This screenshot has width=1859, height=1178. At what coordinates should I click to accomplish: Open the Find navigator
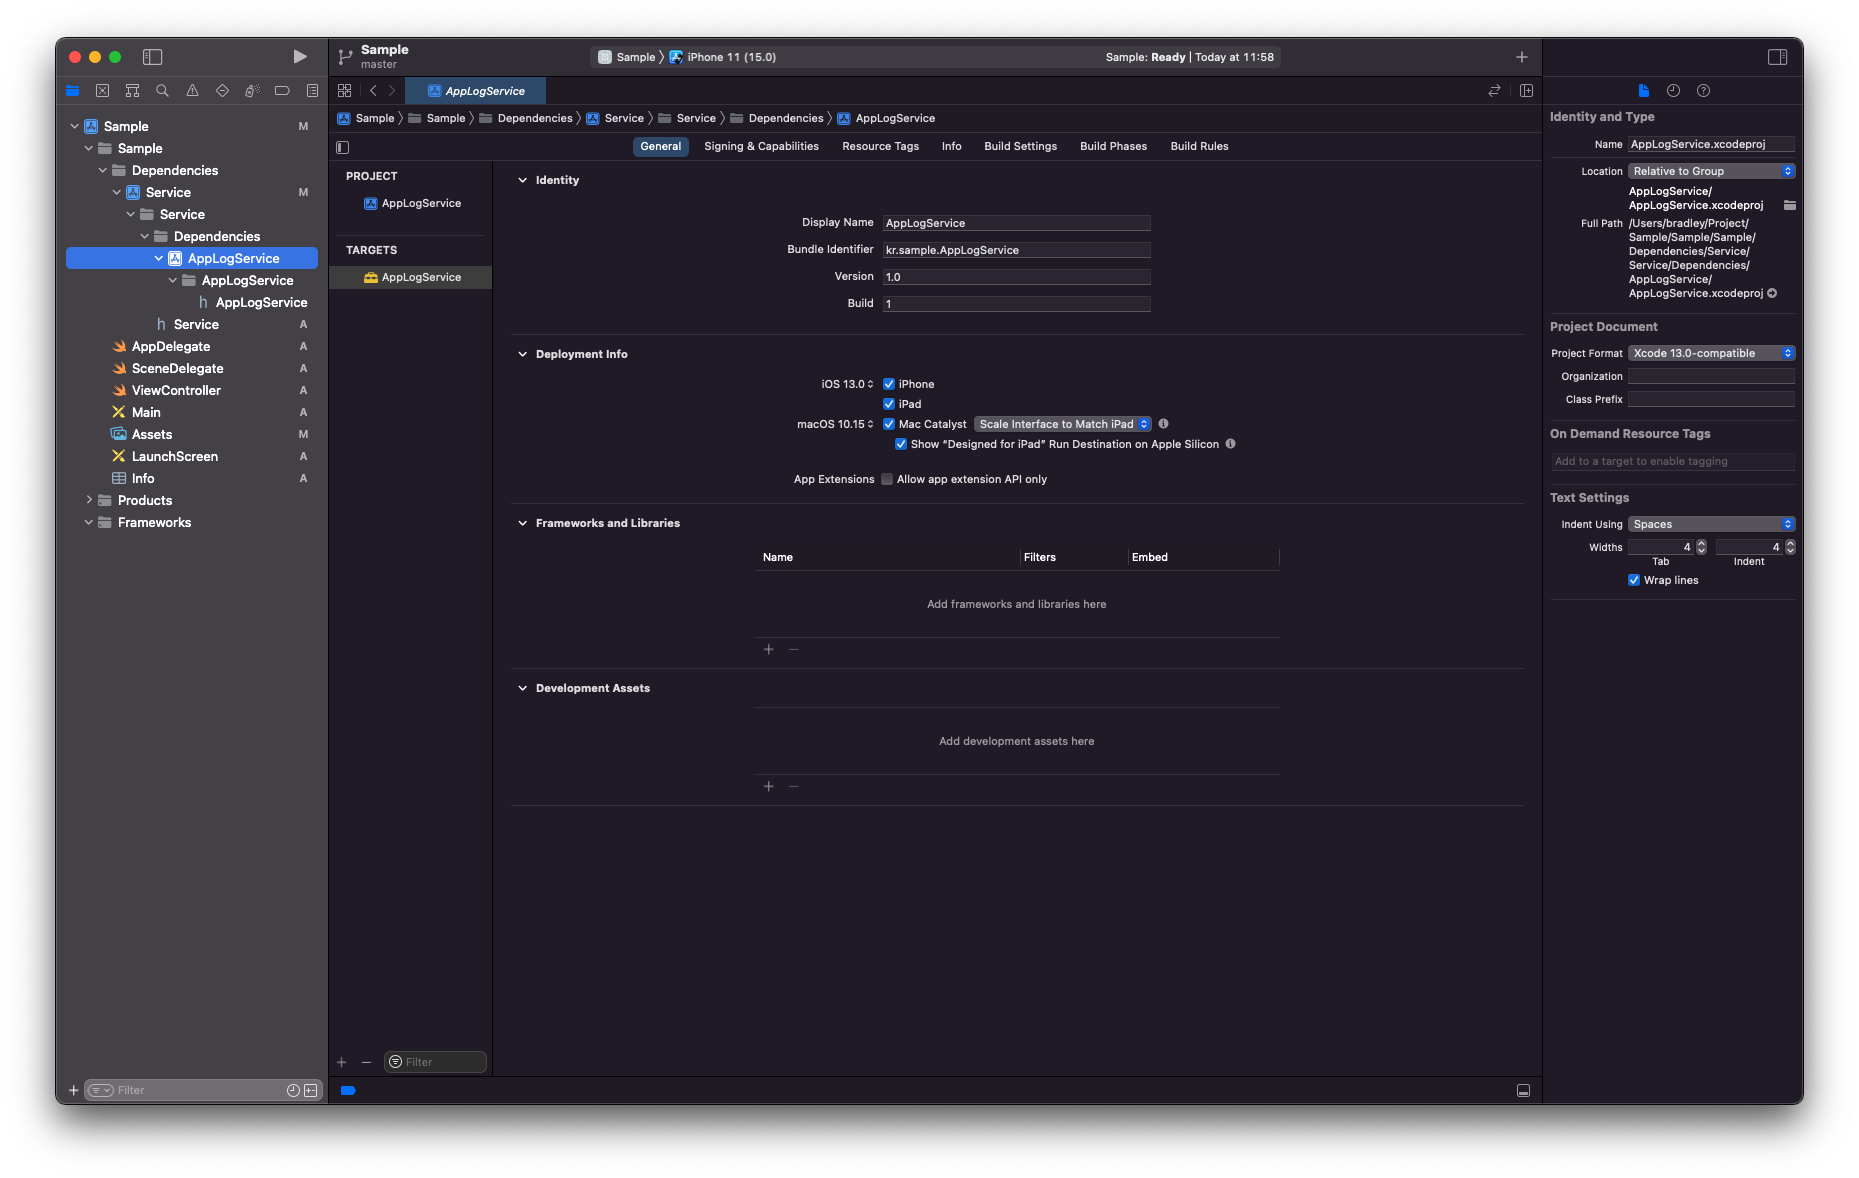click(162, 91)
